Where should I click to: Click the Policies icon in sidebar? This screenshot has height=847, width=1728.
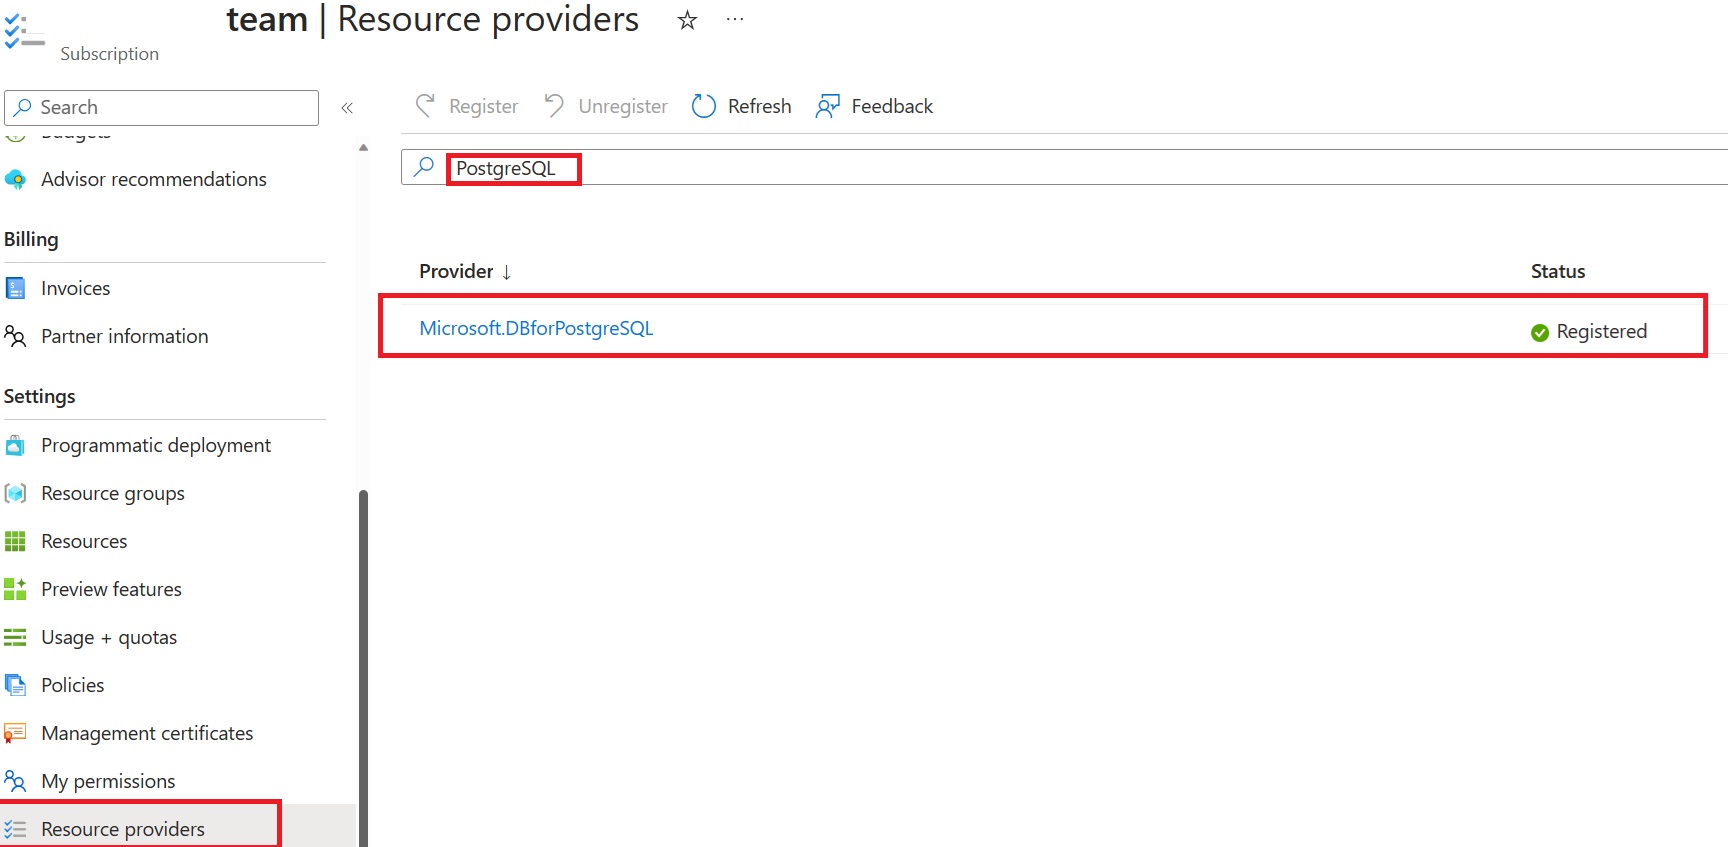coord(15,685)
